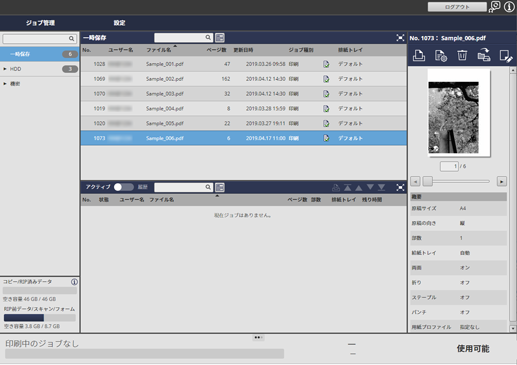Click the job type icon in Sample_004.pdf row
Screen dimensions: 517x365
tap(326, 109)
